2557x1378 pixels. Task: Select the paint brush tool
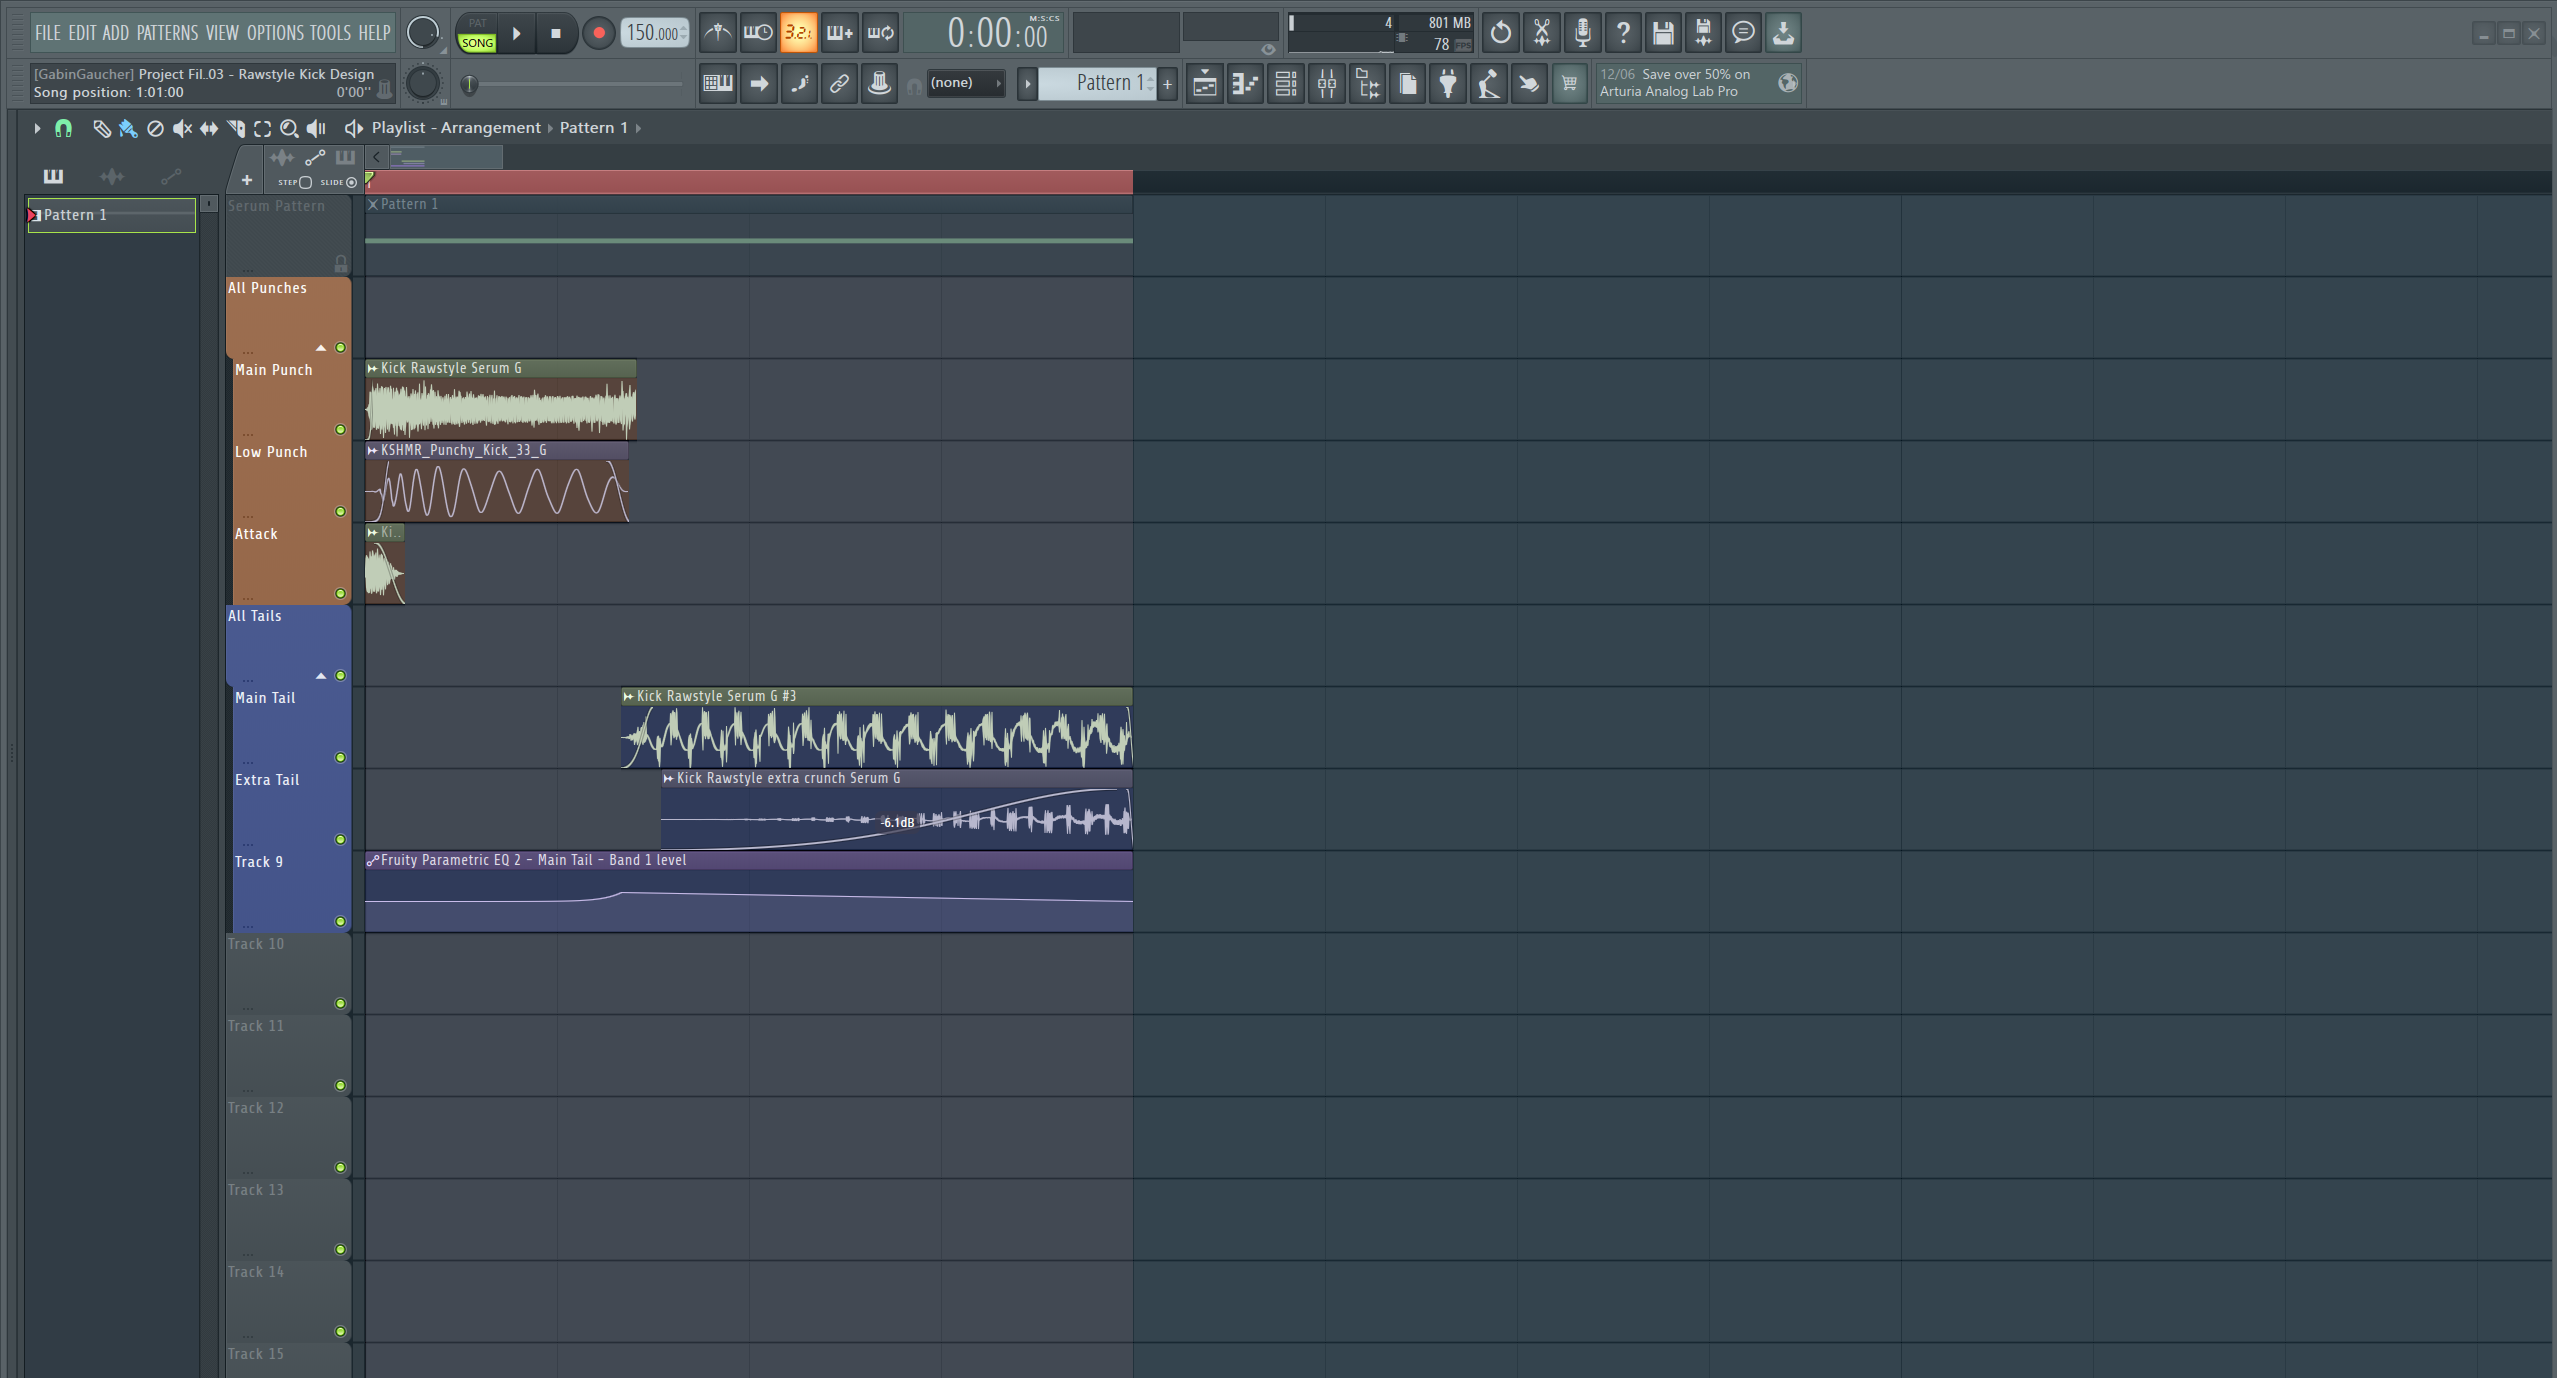(128, 128)
